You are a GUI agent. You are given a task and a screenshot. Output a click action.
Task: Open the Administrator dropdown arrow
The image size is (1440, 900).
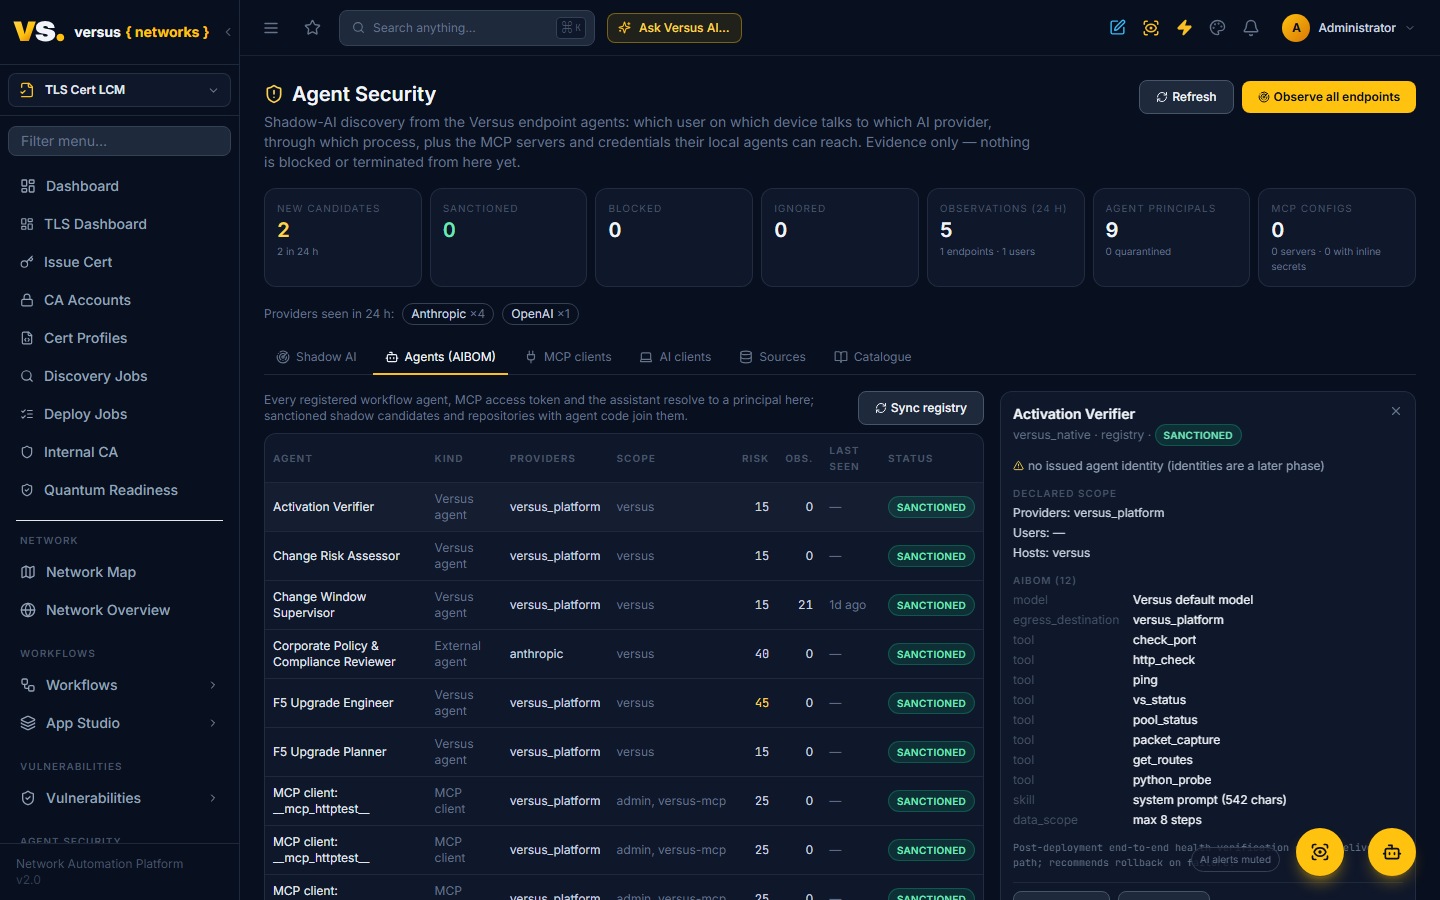coord(1410,28)
